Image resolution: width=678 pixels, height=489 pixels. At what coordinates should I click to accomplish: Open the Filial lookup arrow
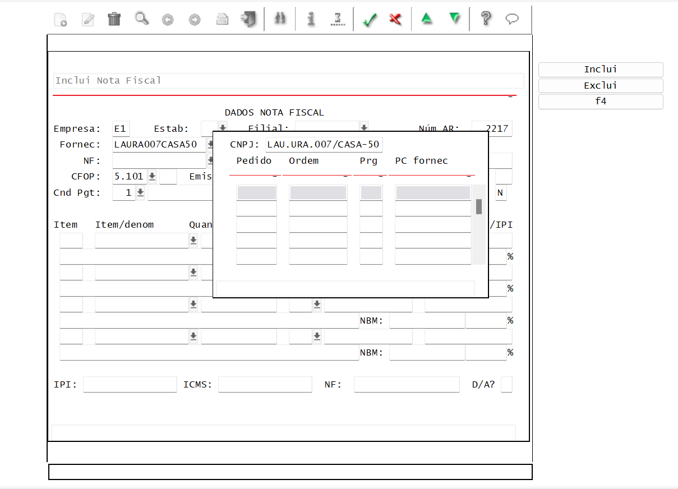(364, 127)
